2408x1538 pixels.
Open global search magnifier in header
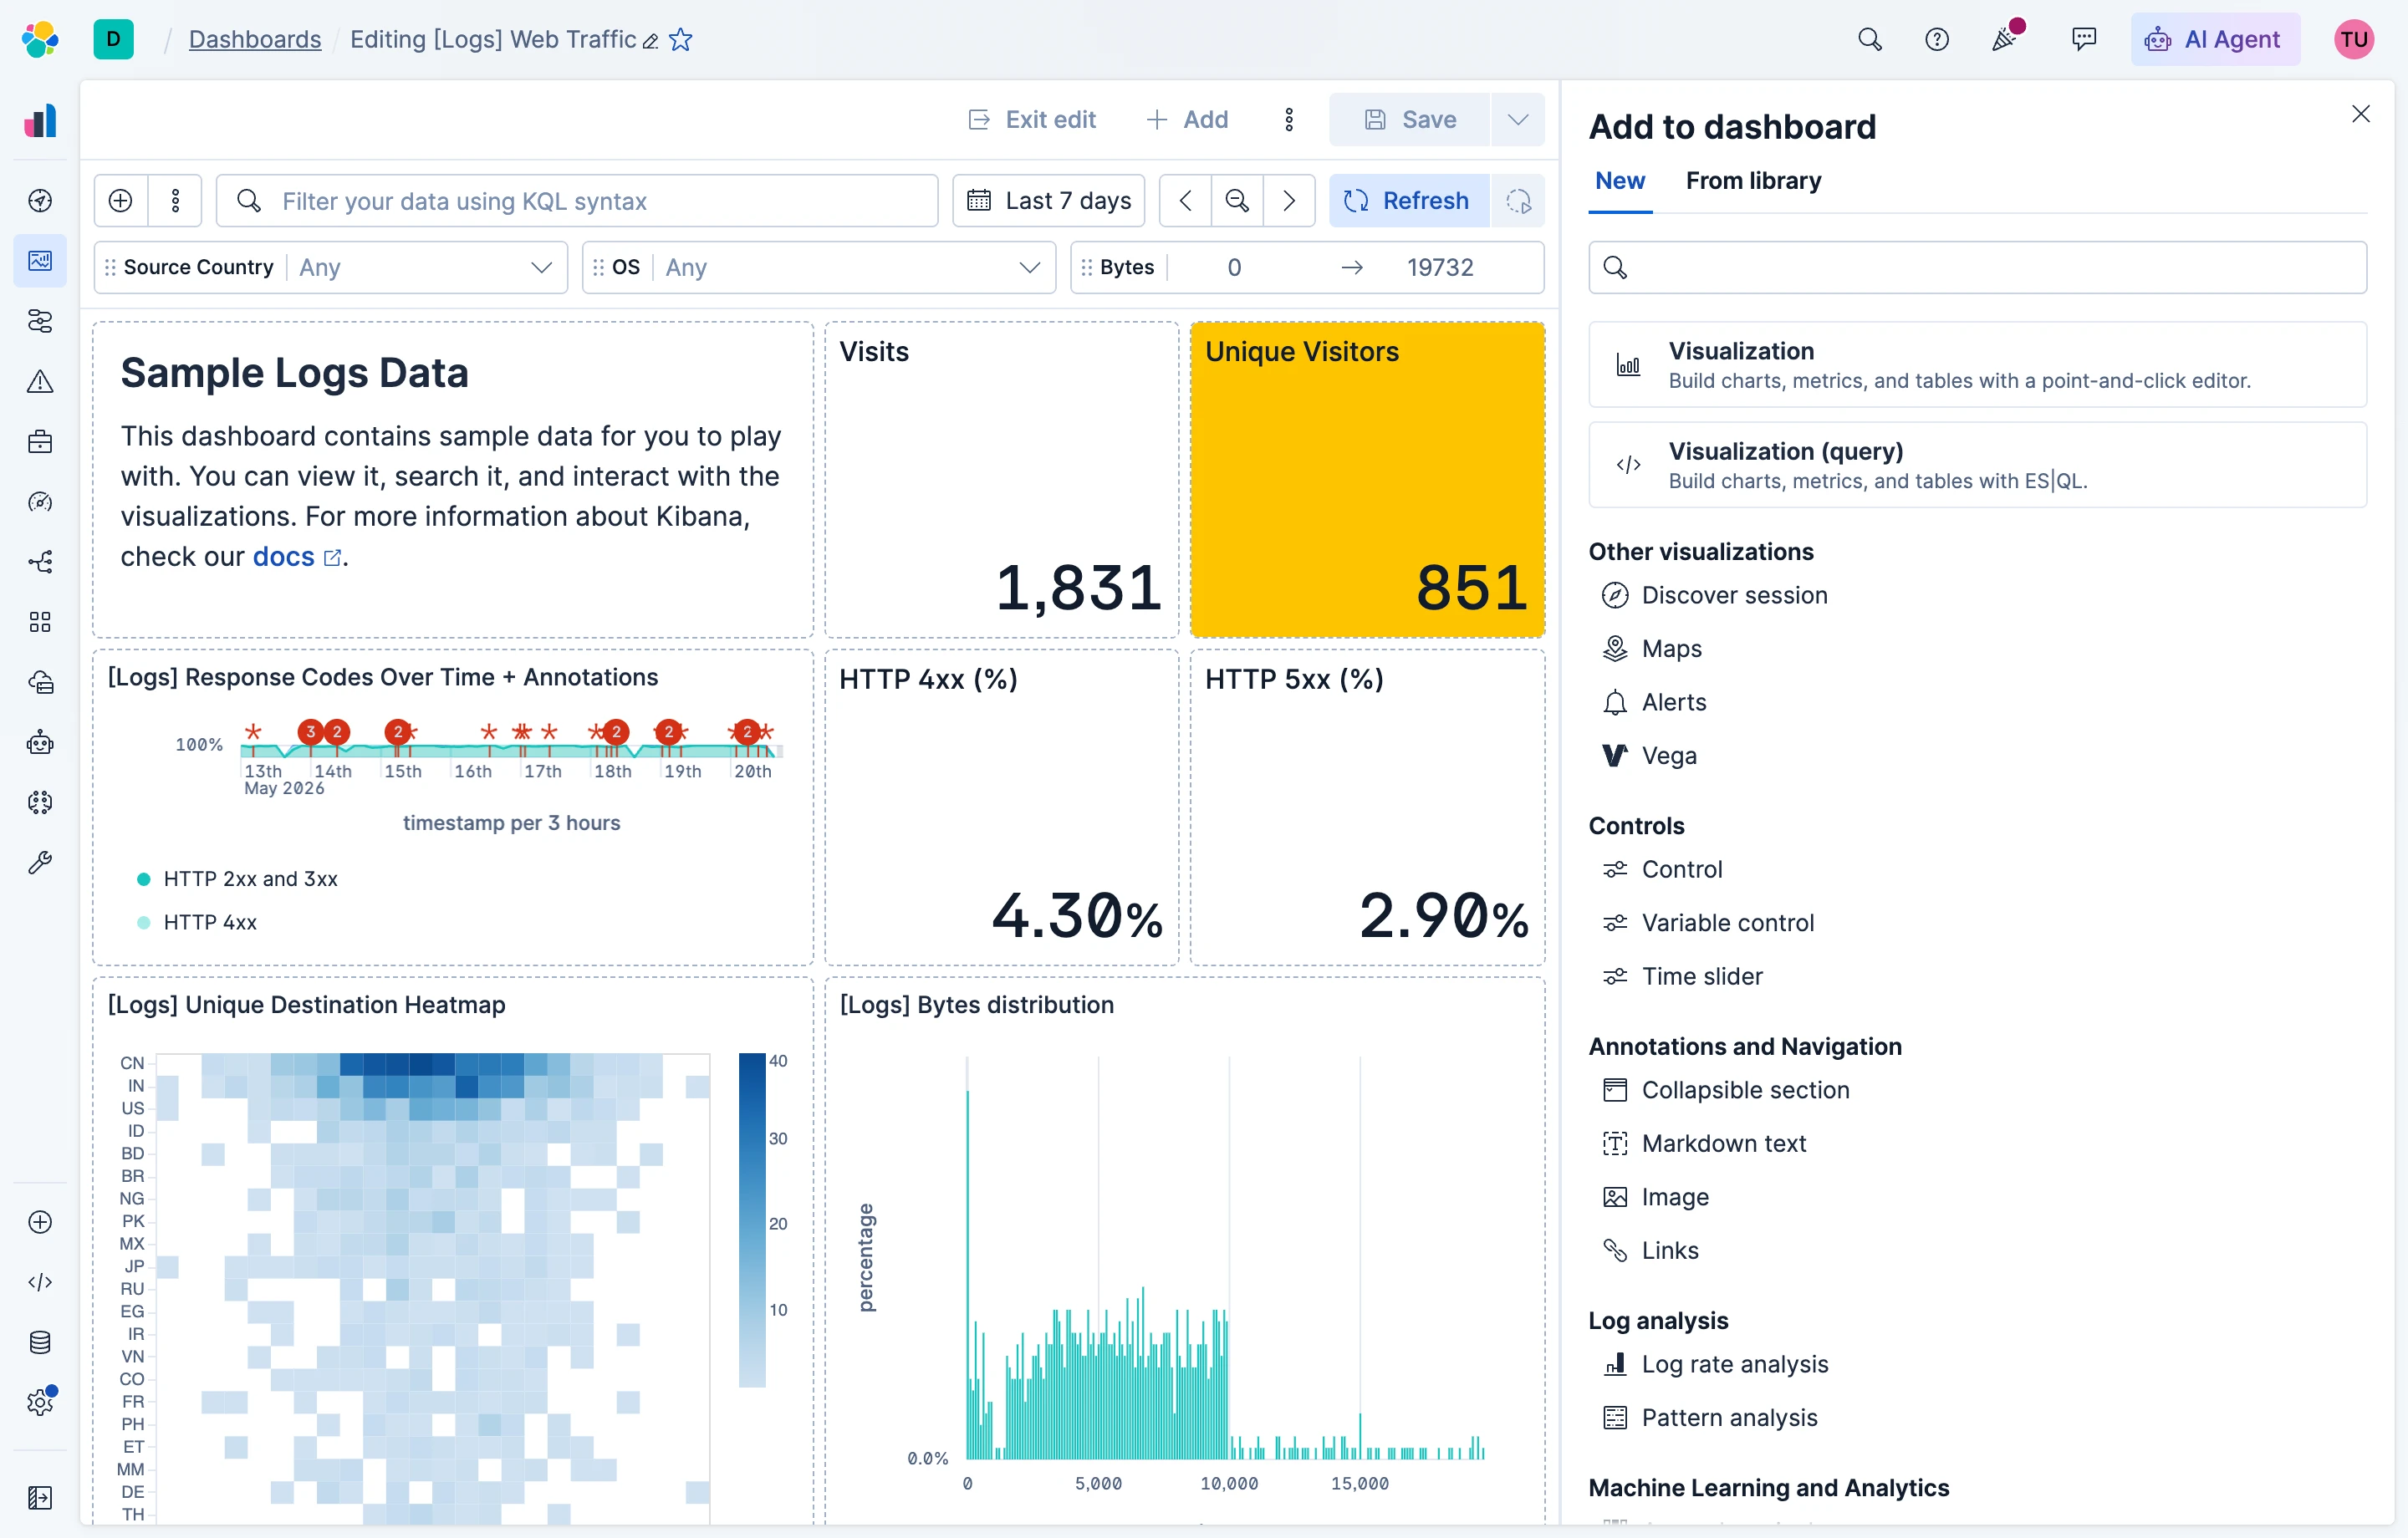pyautogui.click(x=1870, y=39)
